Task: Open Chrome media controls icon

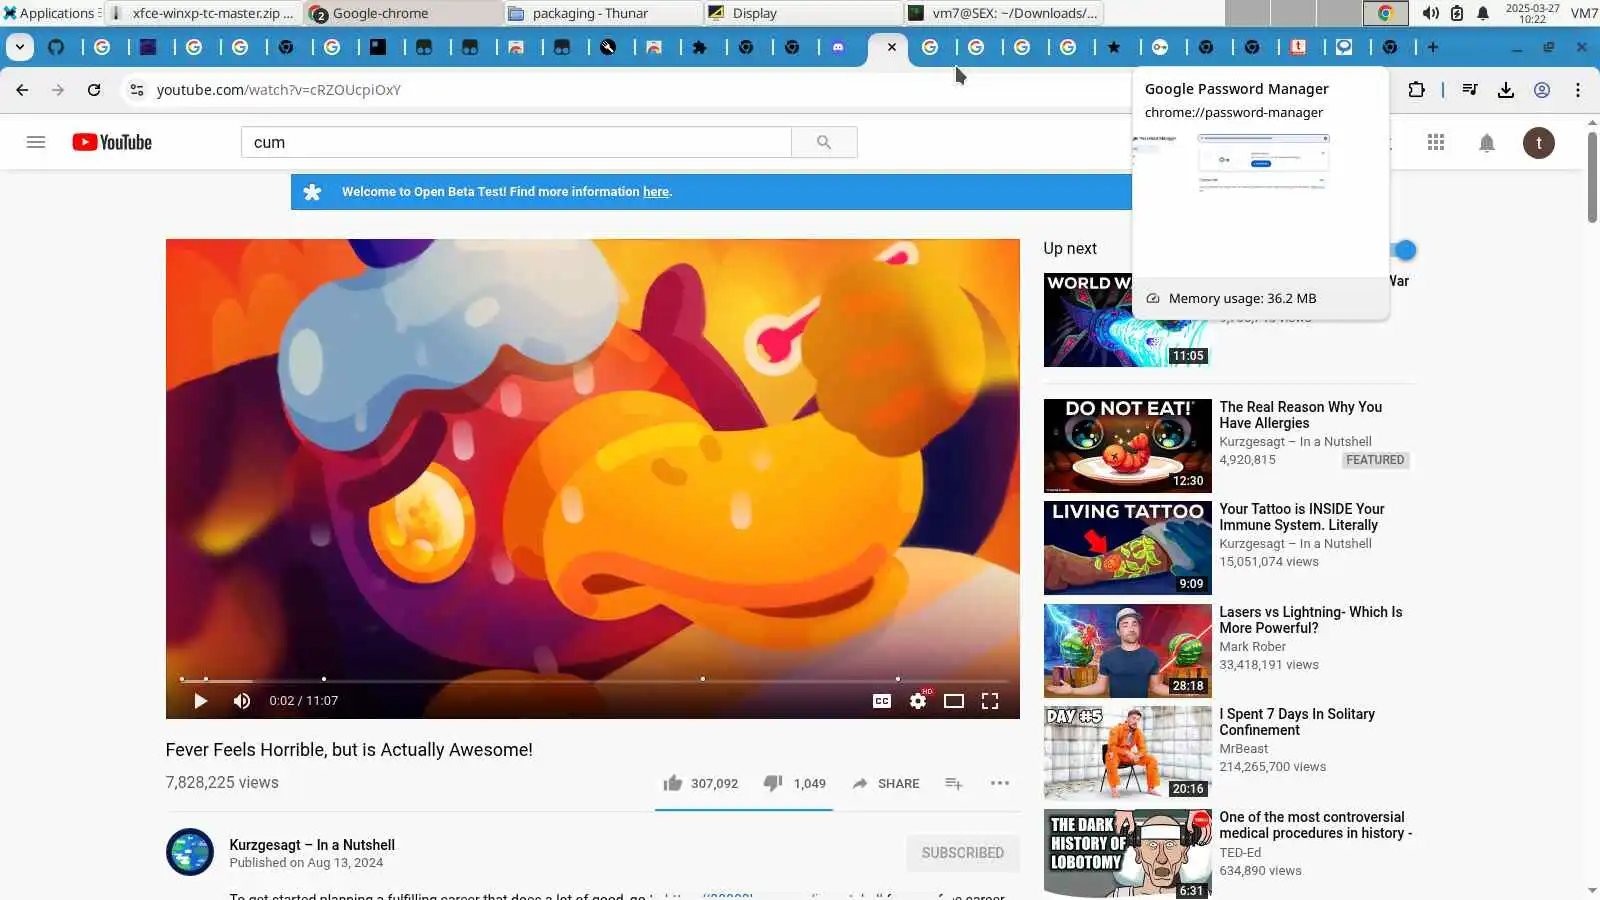Action: tap(1470, 90)
